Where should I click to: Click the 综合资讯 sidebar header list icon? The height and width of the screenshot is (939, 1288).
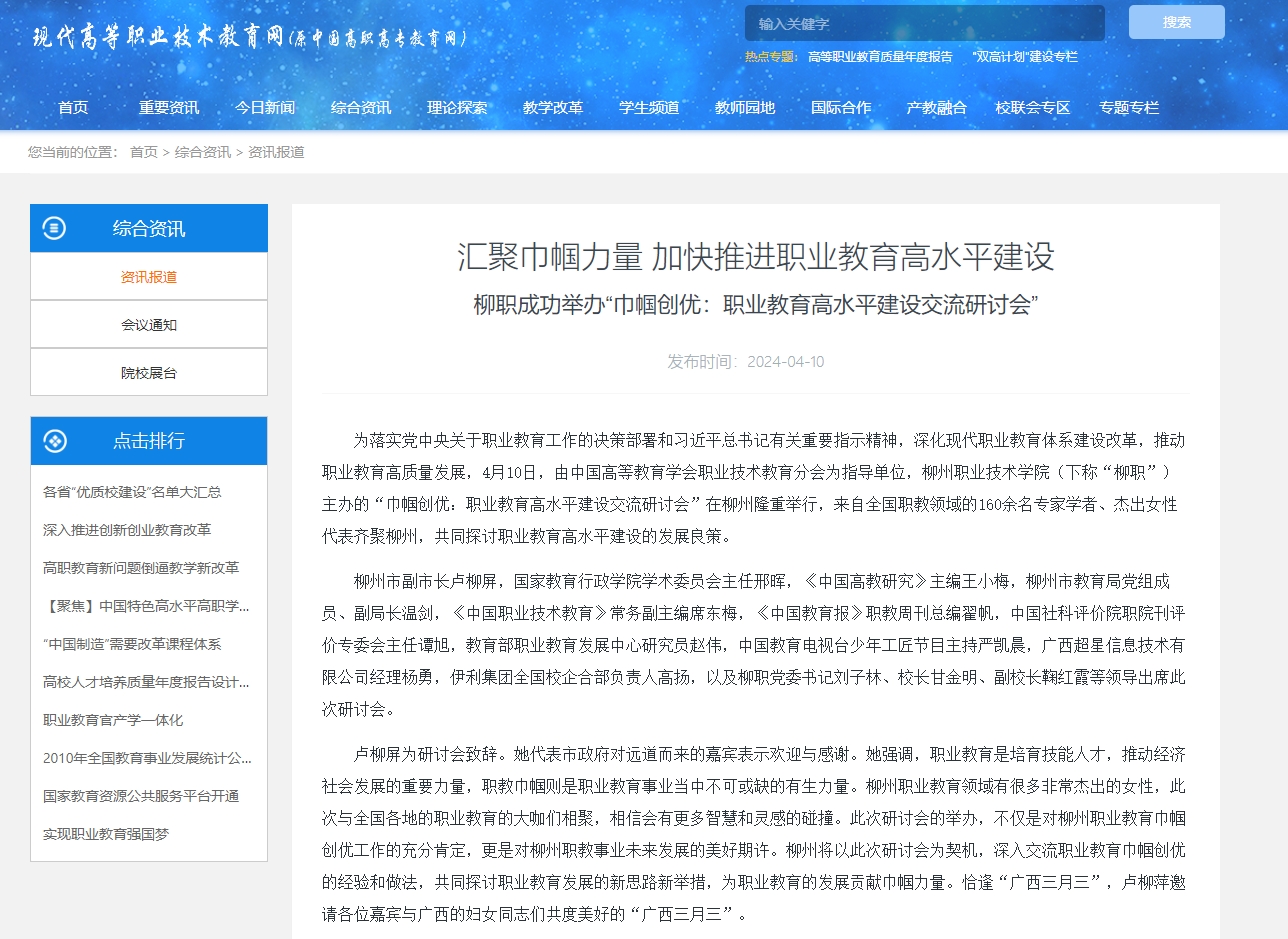pos(54,229)
